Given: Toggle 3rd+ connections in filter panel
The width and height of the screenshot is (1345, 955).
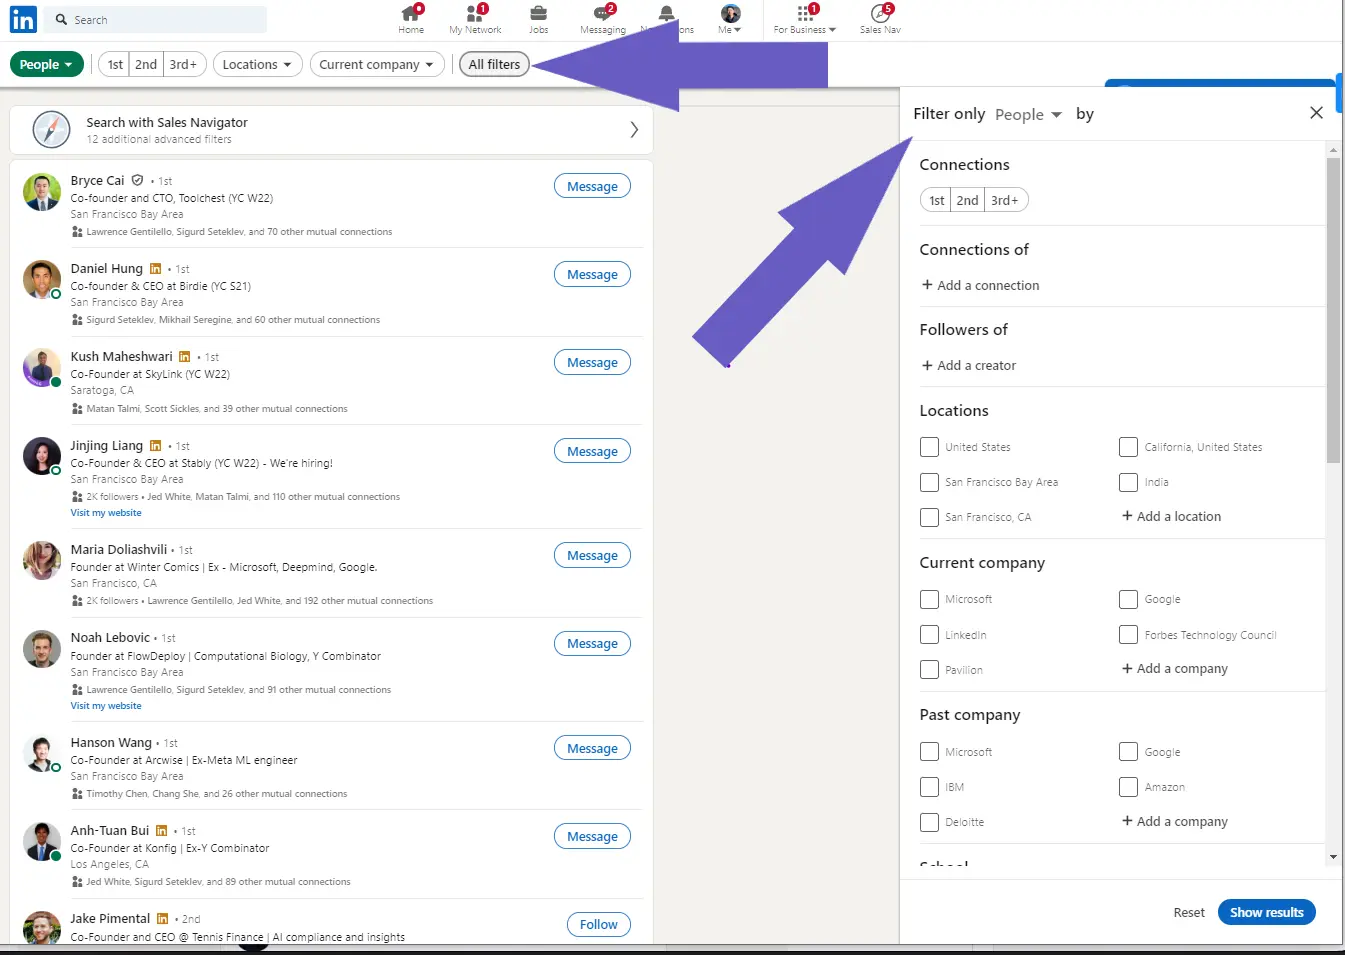Looking at the screenshot, I should pos(1005,200).
